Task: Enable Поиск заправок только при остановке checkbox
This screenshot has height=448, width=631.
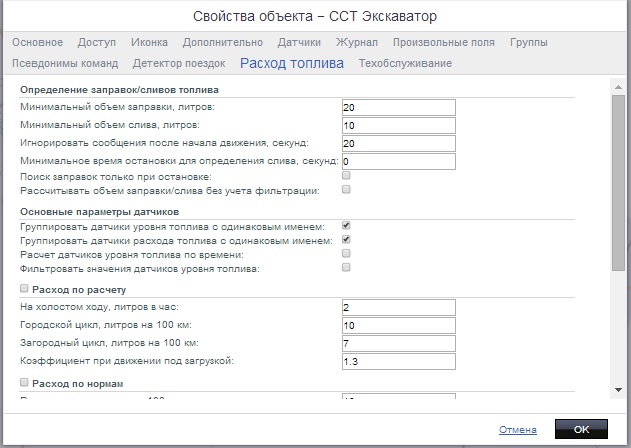Action: 346,176
